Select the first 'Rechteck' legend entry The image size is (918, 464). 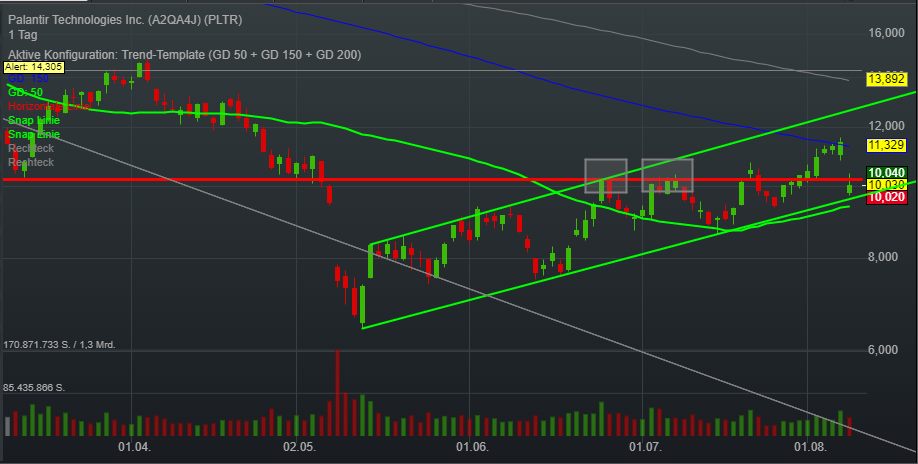click(x=31, y=149)
